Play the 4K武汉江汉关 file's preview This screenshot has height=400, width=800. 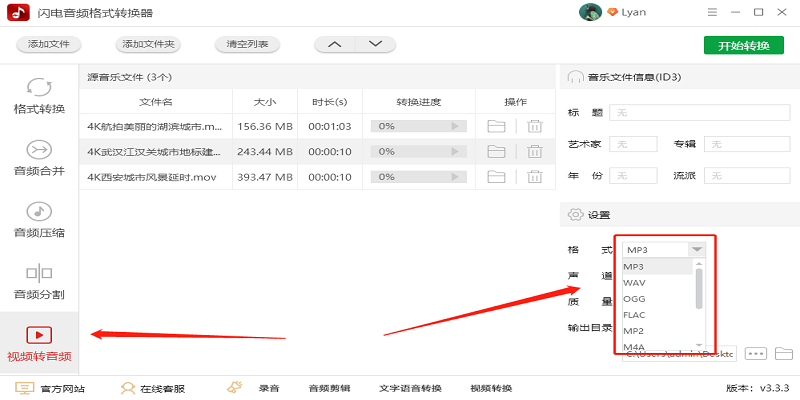coord(455,151)
